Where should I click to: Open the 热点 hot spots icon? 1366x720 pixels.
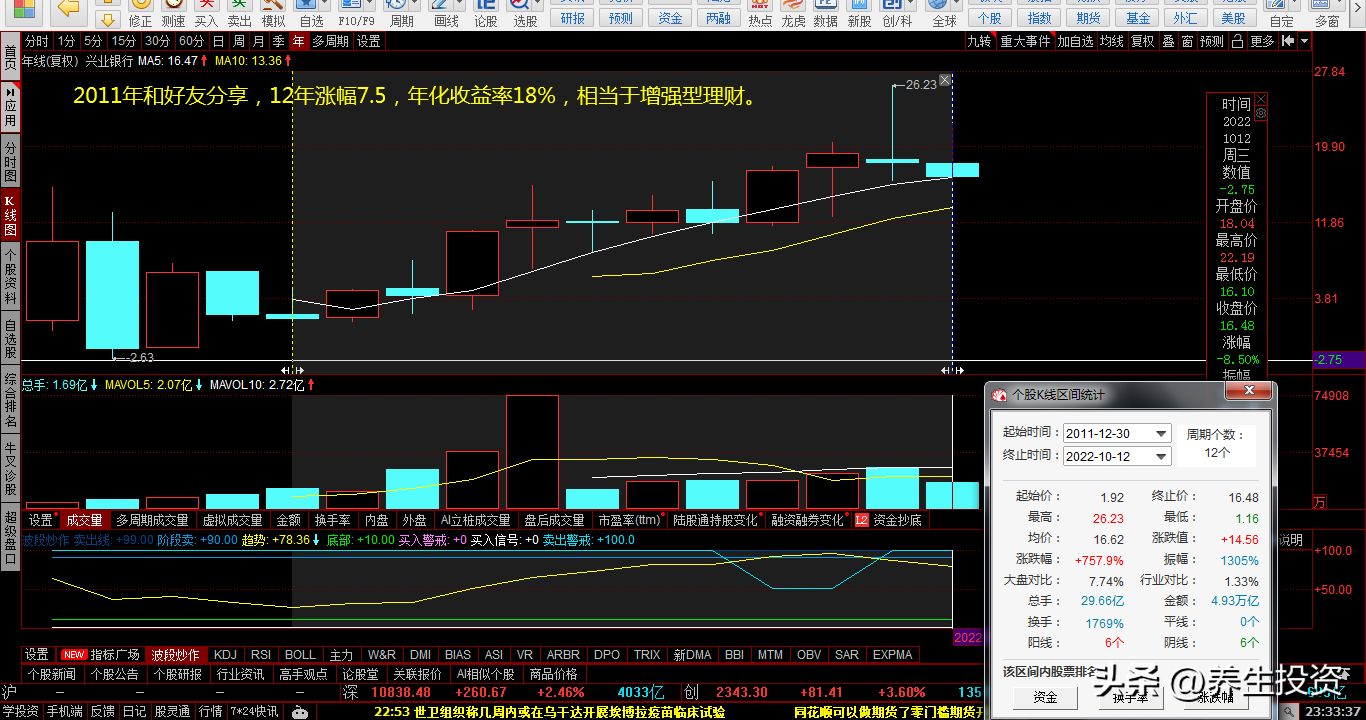[760, 12]
